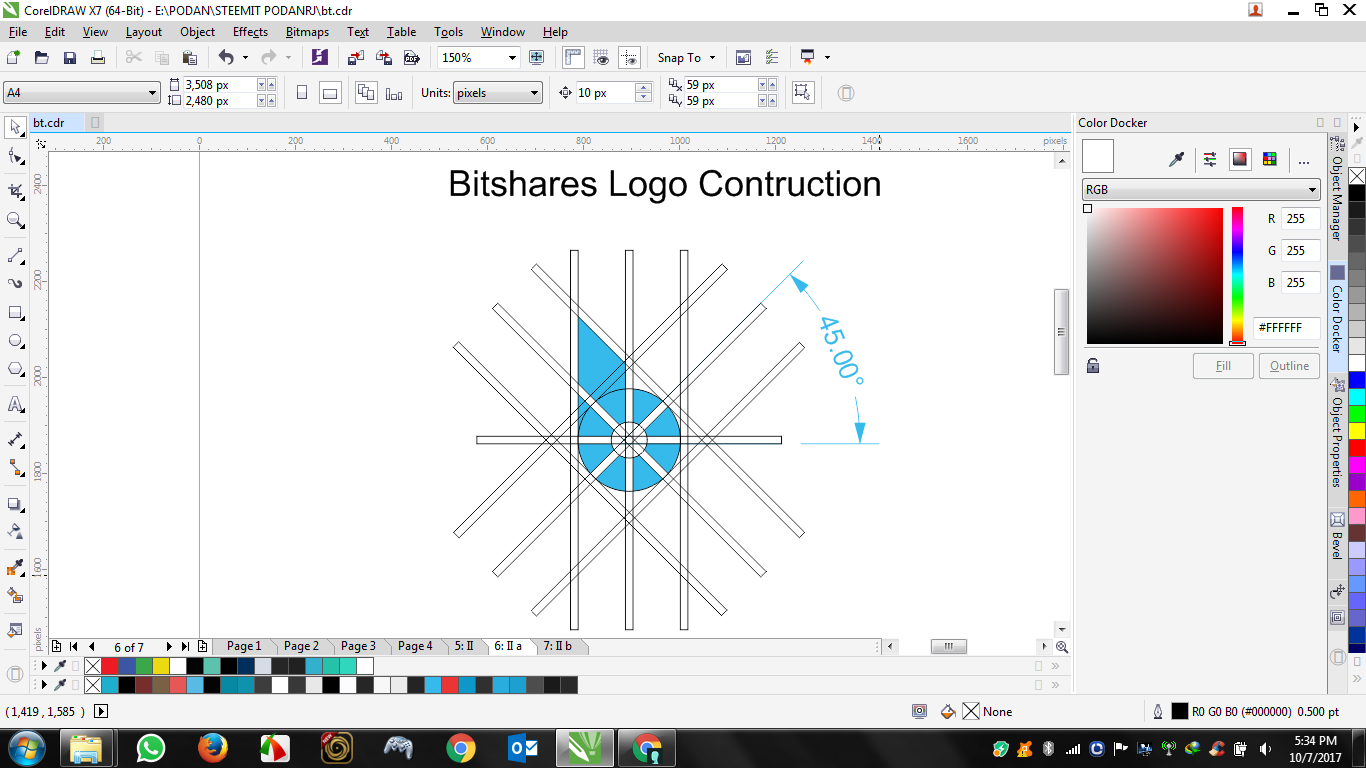Select the Text tool
Screen dimensions: 1366x768
pos(15,404)
